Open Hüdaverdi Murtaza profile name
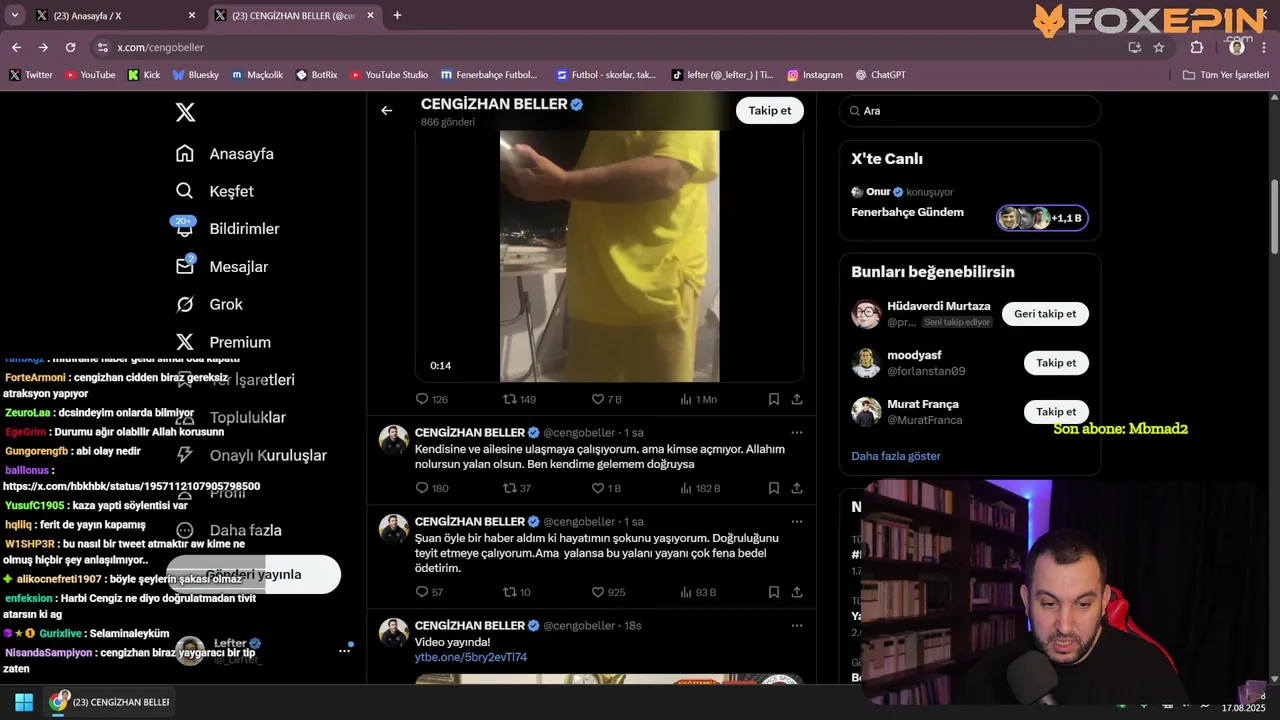 (939, 306)
